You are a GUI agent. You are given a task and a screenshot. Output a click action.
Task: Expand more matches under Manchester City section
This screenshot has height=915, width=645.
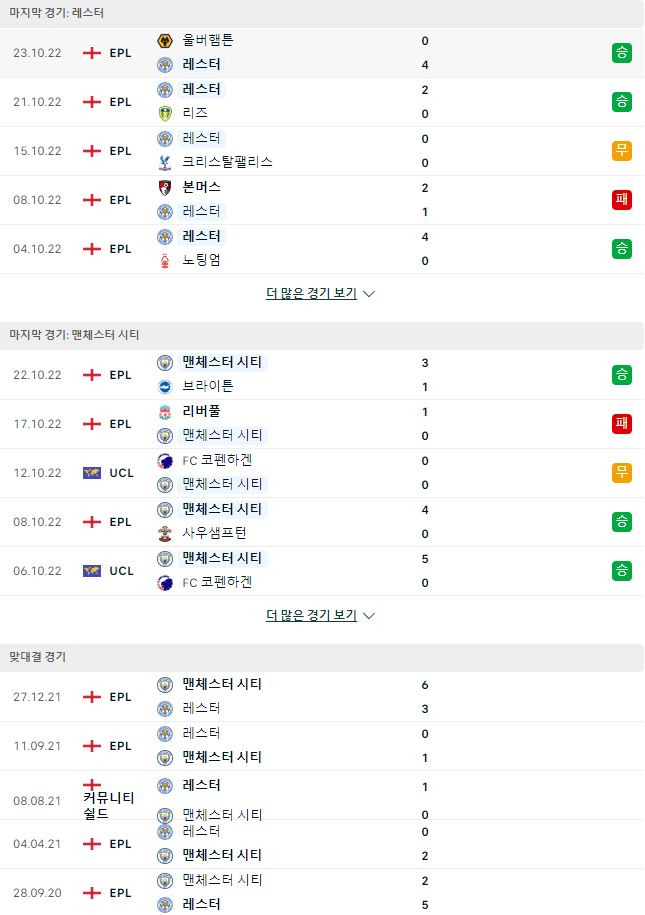[311, 616]
